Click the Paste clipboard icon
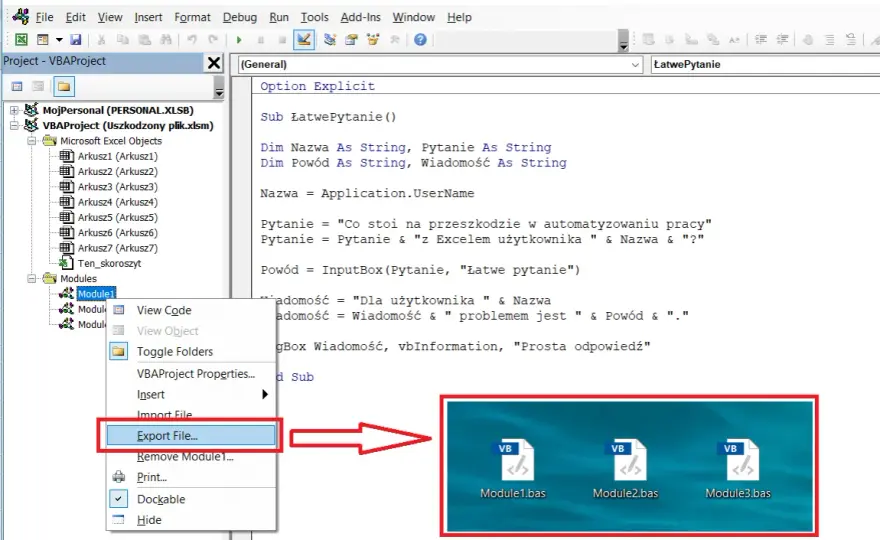880x540 pixels. coord(144,39)
